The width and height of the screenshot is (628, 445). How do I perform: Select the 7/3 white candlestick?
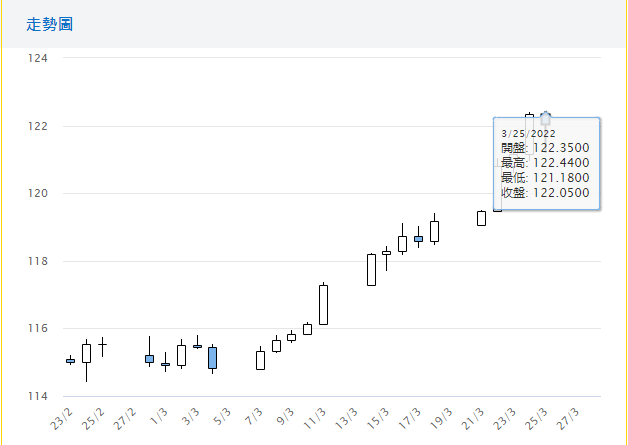pyautogui.click(x=260, y=360)
